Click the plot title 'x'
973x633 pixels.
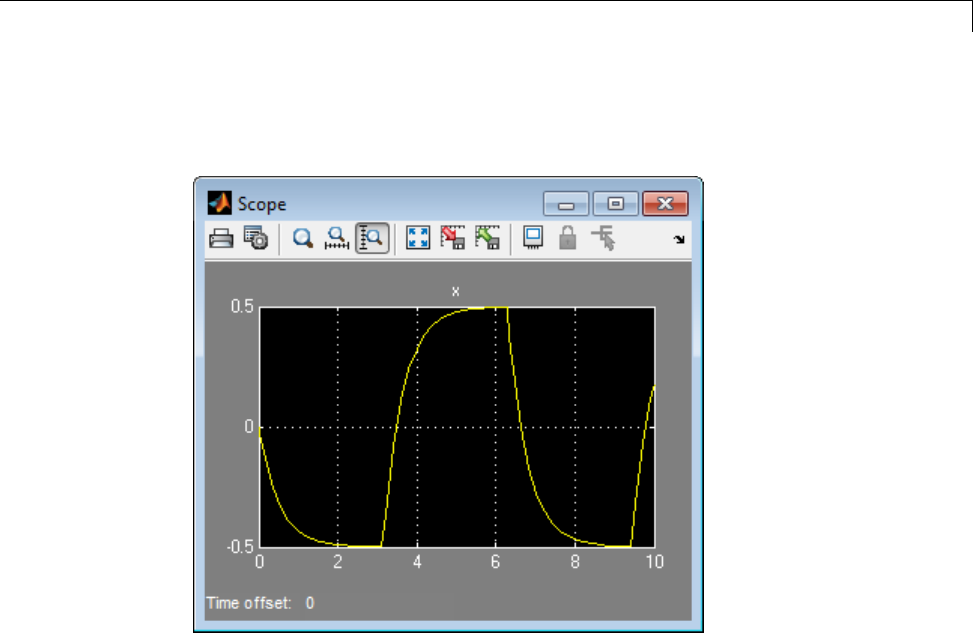tap(455, 291)
